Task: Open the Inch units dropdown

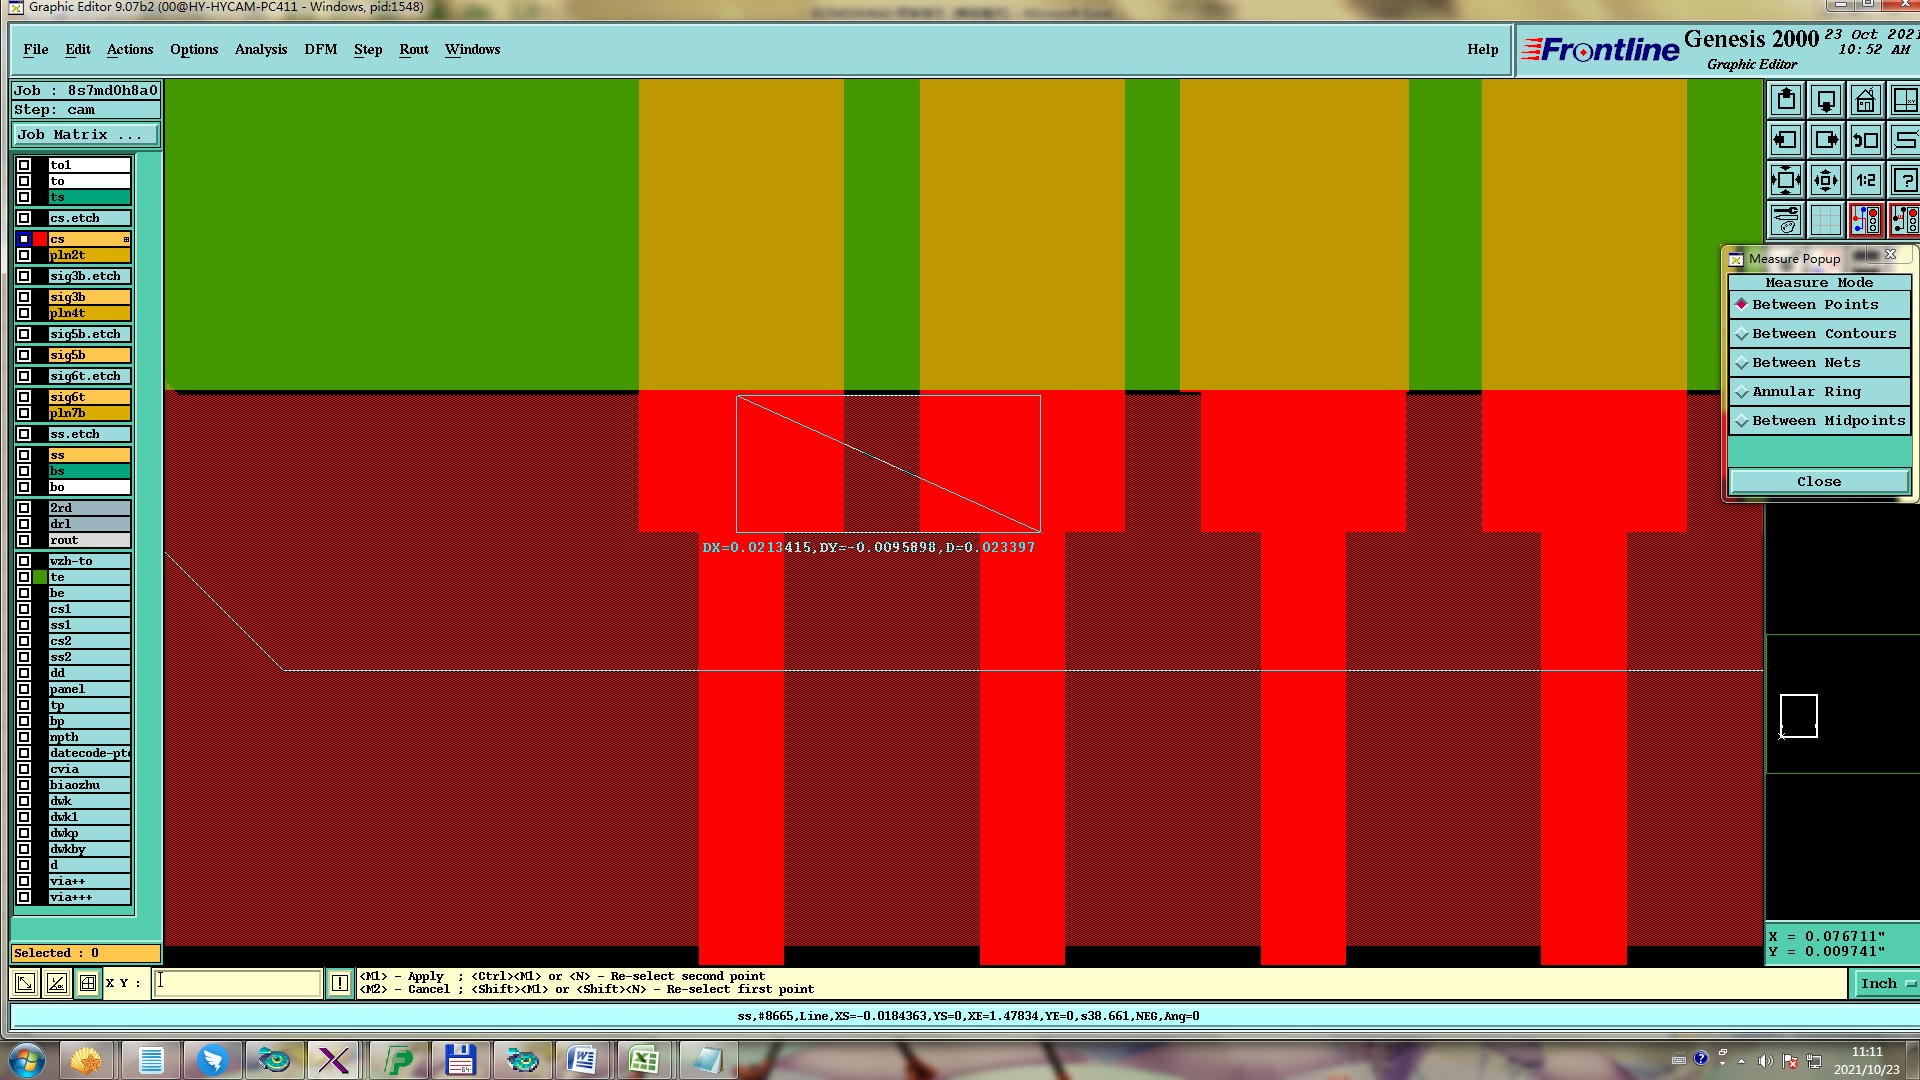Action: tap(1887, 984)
